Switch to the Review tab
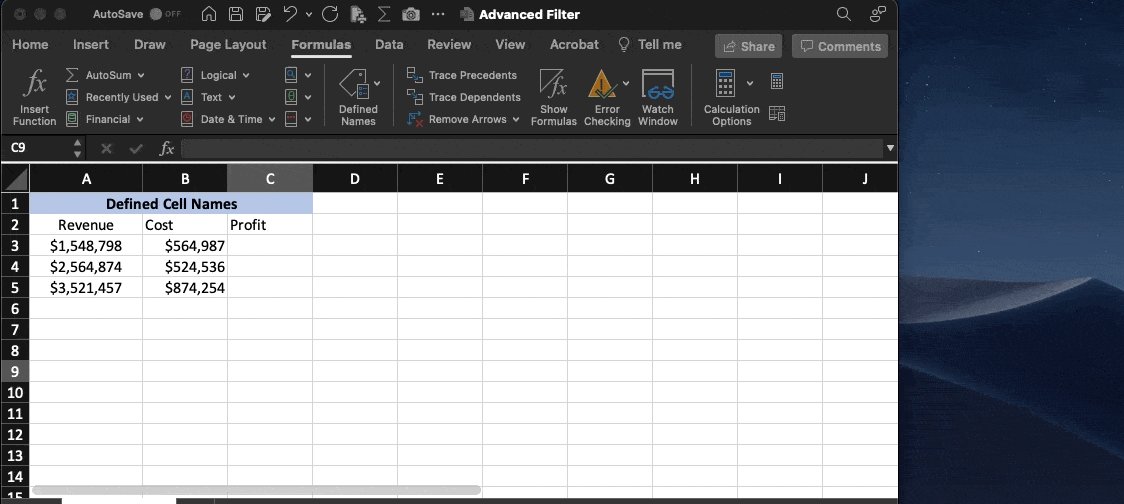Screen dimensions: 1124x504 pyautogui.click(x=449, y=44)
